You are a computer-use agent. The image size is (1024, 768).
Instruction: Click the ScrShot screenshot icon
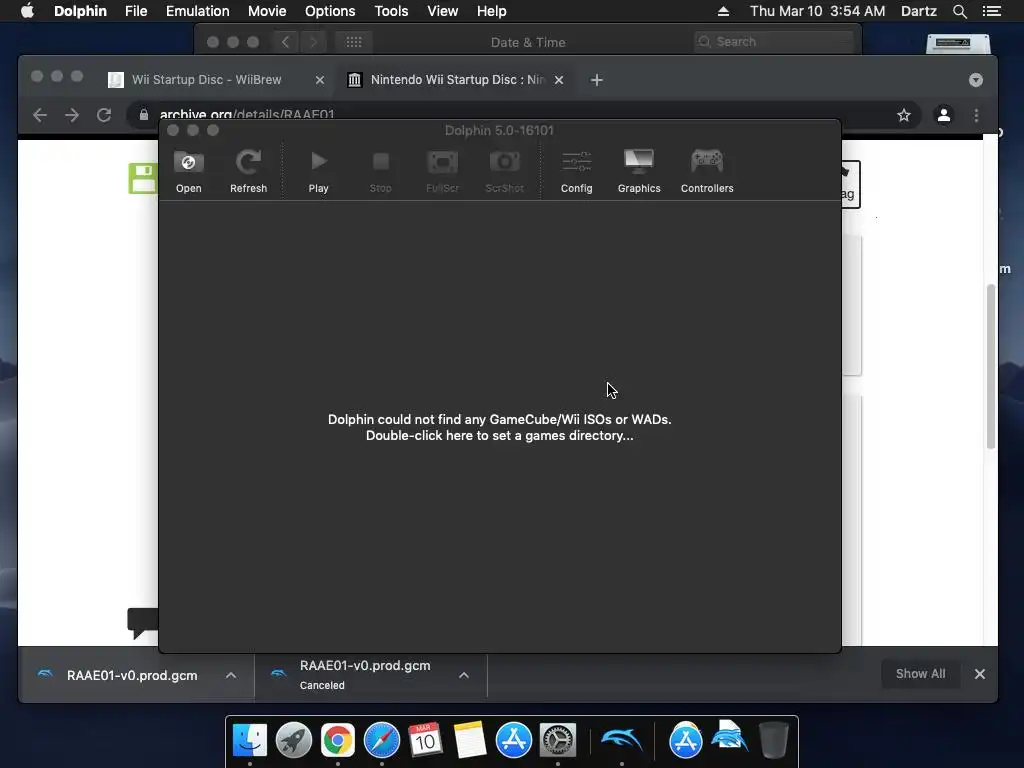click(504, 172)
